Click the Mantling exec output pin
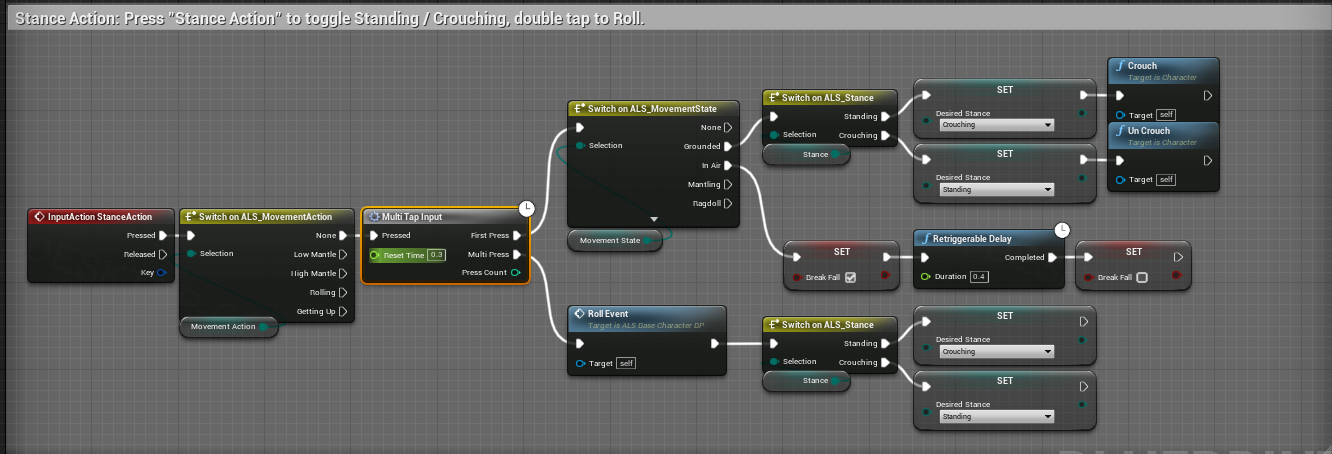Viewport: 1332px width, 454px height. point(727,184)
